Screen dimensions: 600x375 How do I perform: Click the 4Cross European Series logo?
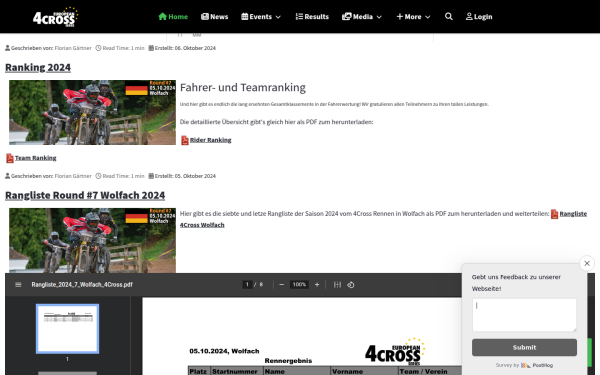click(x=55, y=17)
